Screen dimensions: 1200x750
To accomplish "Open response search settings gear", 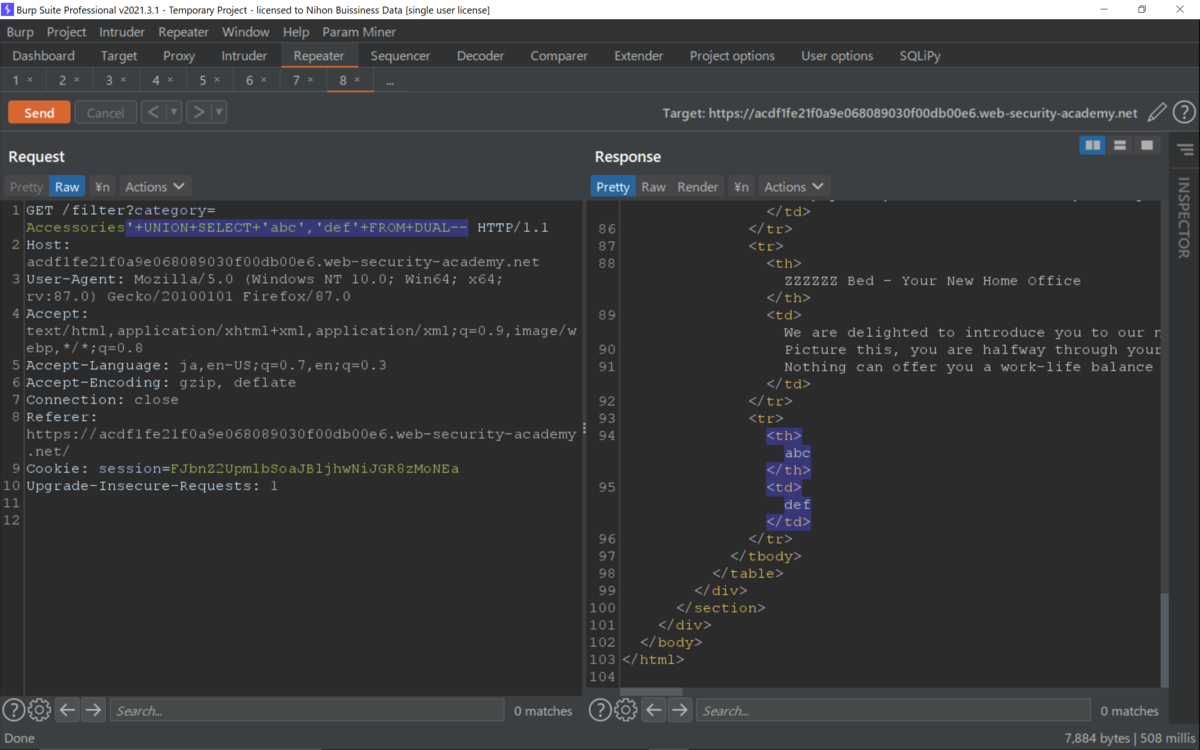I will 626,710.
